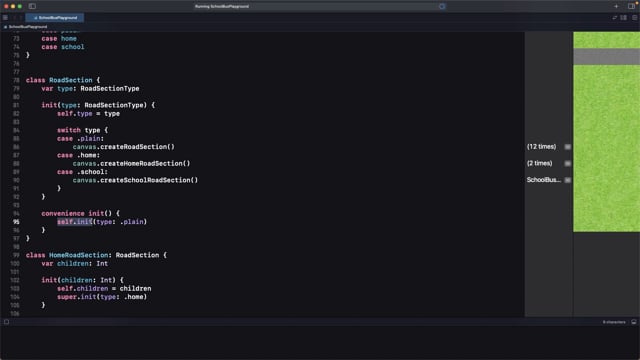Open the related items grid icon
The height and width of the screenshot is (360, 640).
click(x=5, y=18)
